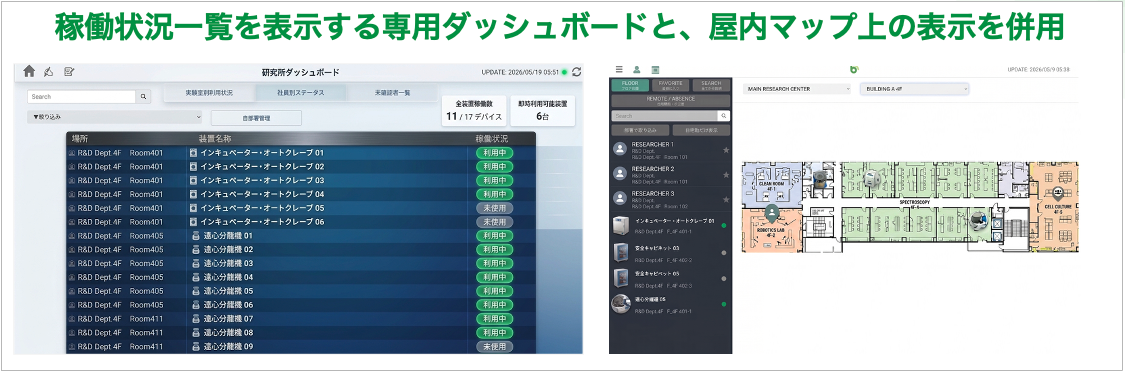Select row インキュベーター・オートクレーブ 06
1125x373 pixels.
coord(301,222)
